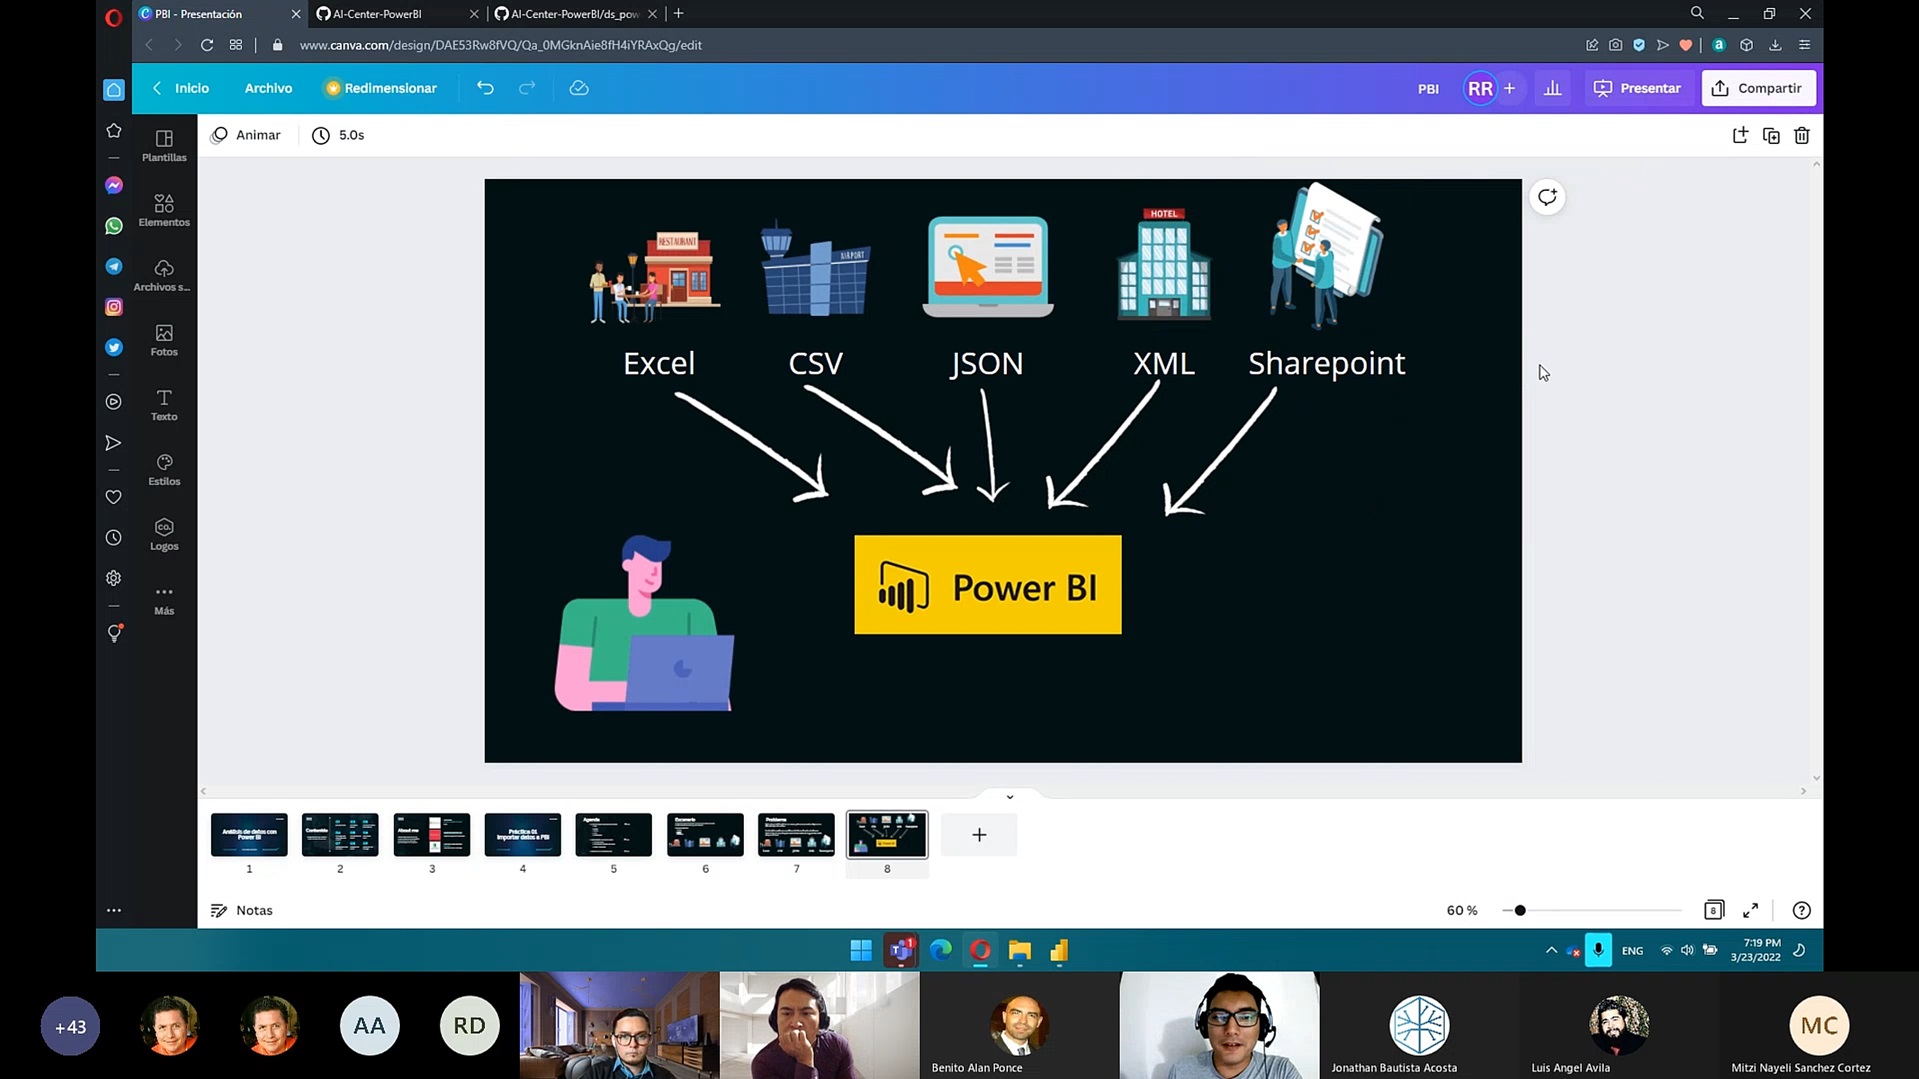Show hidden system tray icons
Image resolution: width=1919 pixels, height=1079 pixels.
tap(1551, 950)
